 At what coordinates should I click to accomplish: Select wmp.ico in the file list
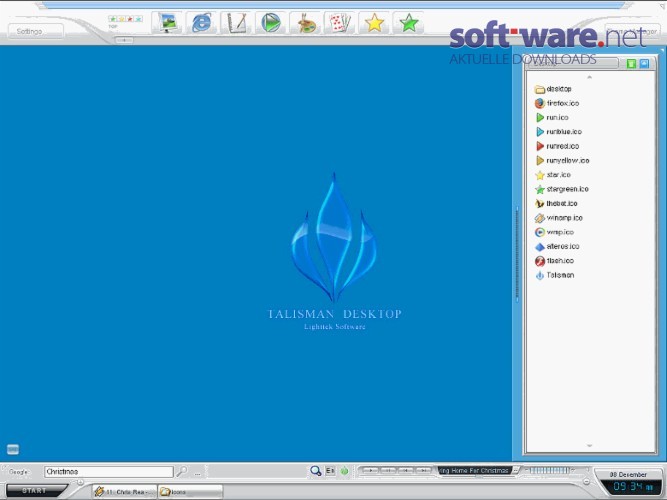(x=554, y=232)
